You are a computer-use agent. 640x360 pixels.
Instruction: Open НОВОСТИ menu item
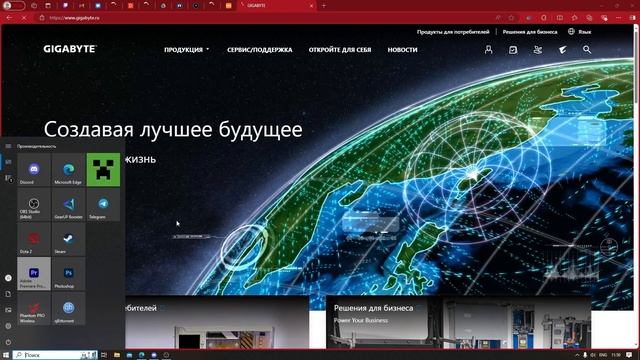402,50
